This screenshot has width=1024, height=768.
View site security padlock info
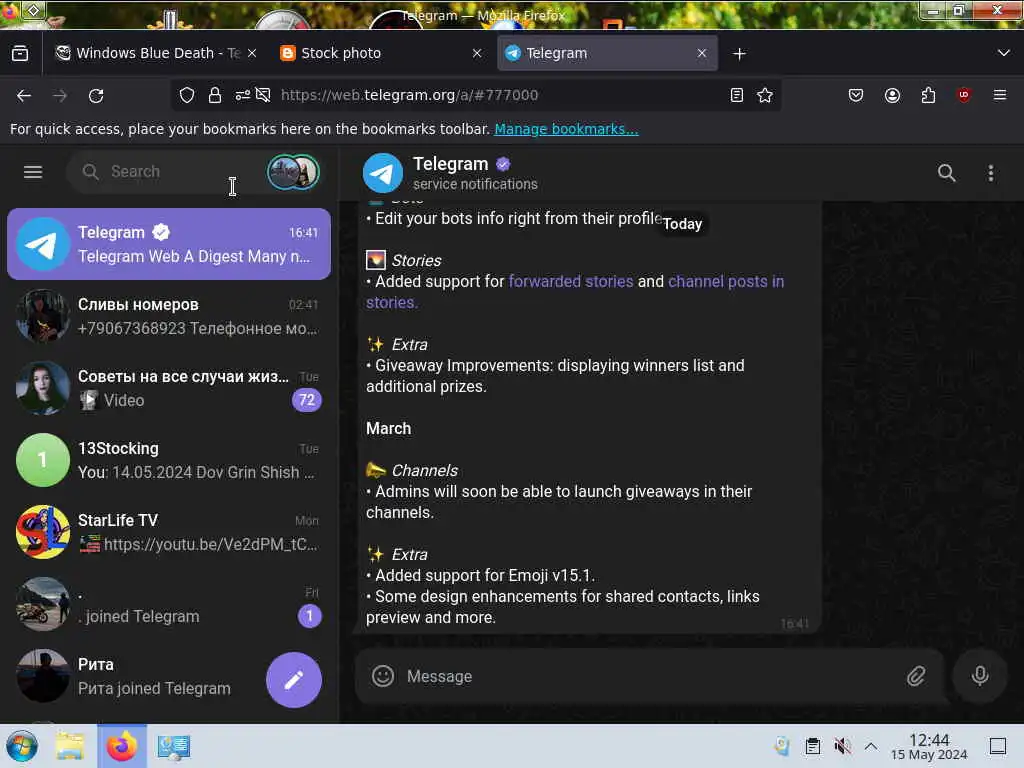pos(215,95)
